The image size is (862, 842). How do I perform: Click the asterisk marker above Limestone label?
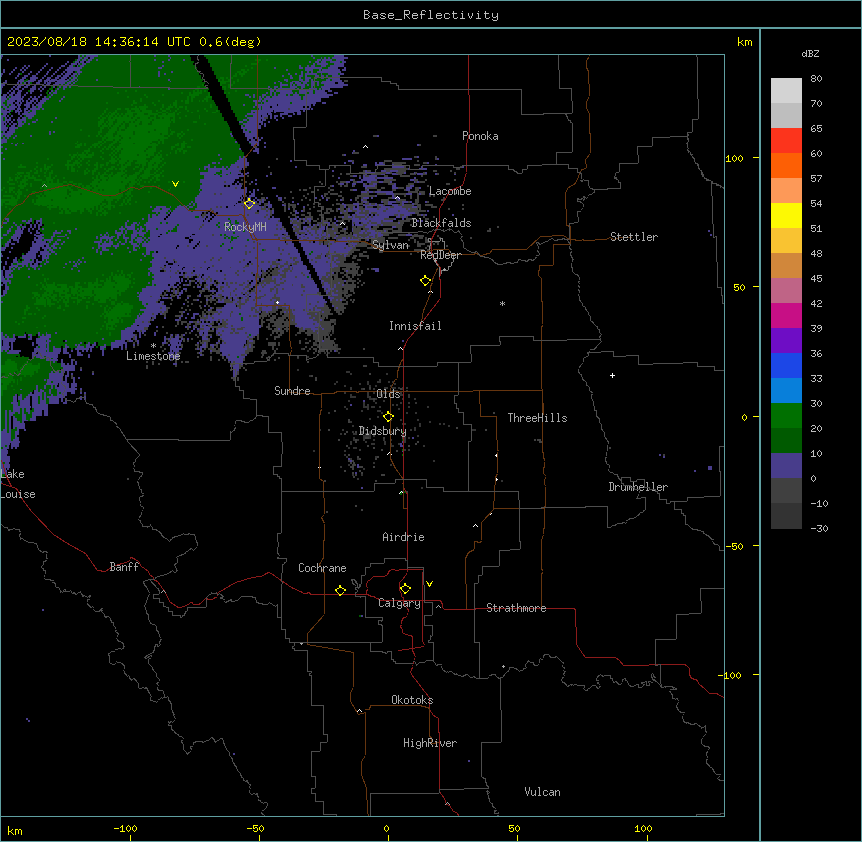(153, 346)
